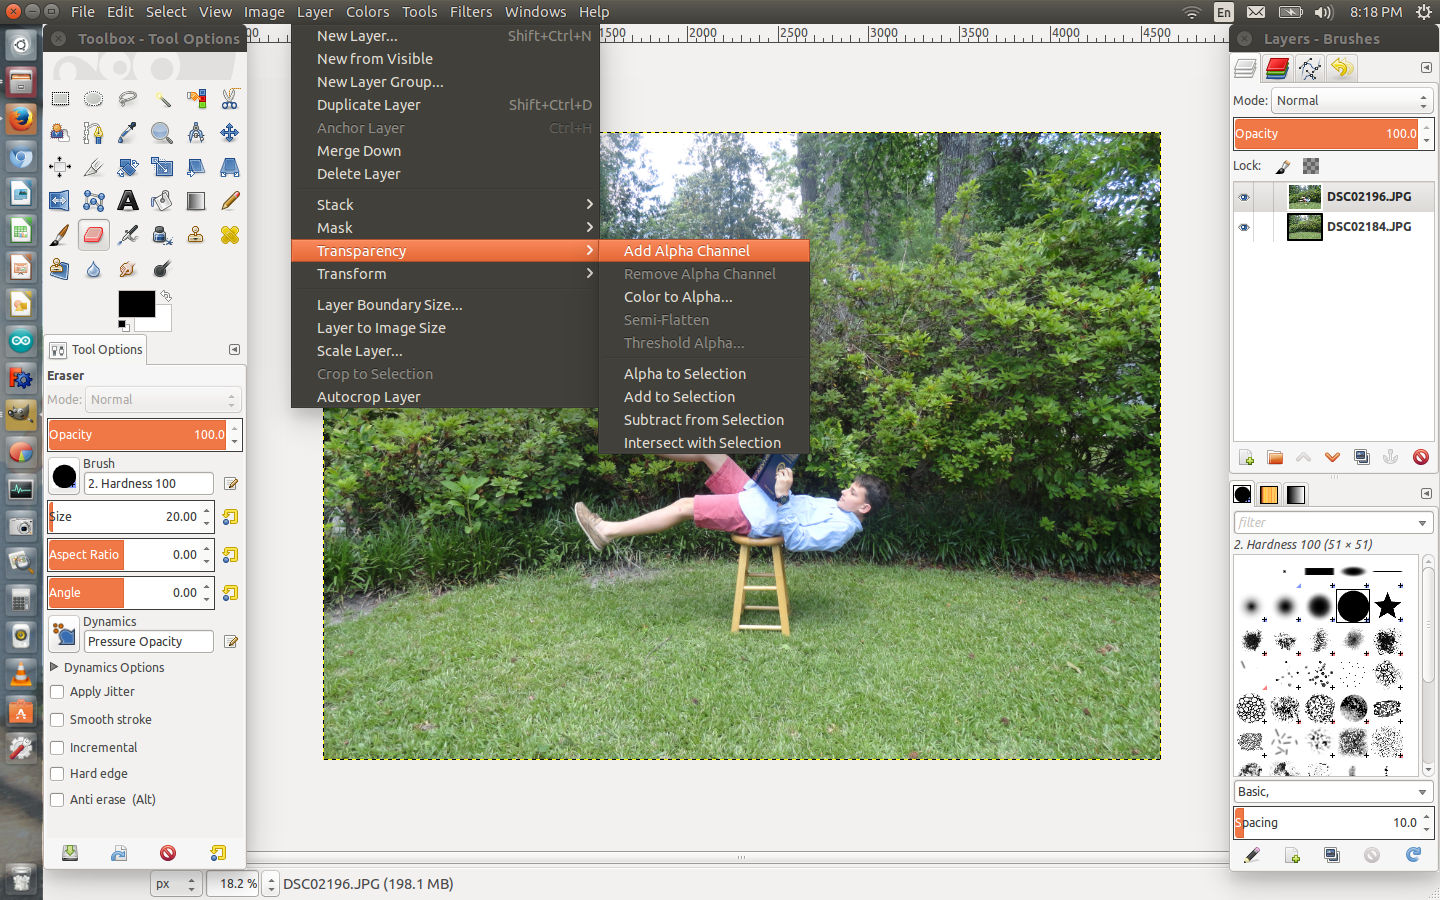Select the Zoom magnifier tool

[x=162, y=133]
